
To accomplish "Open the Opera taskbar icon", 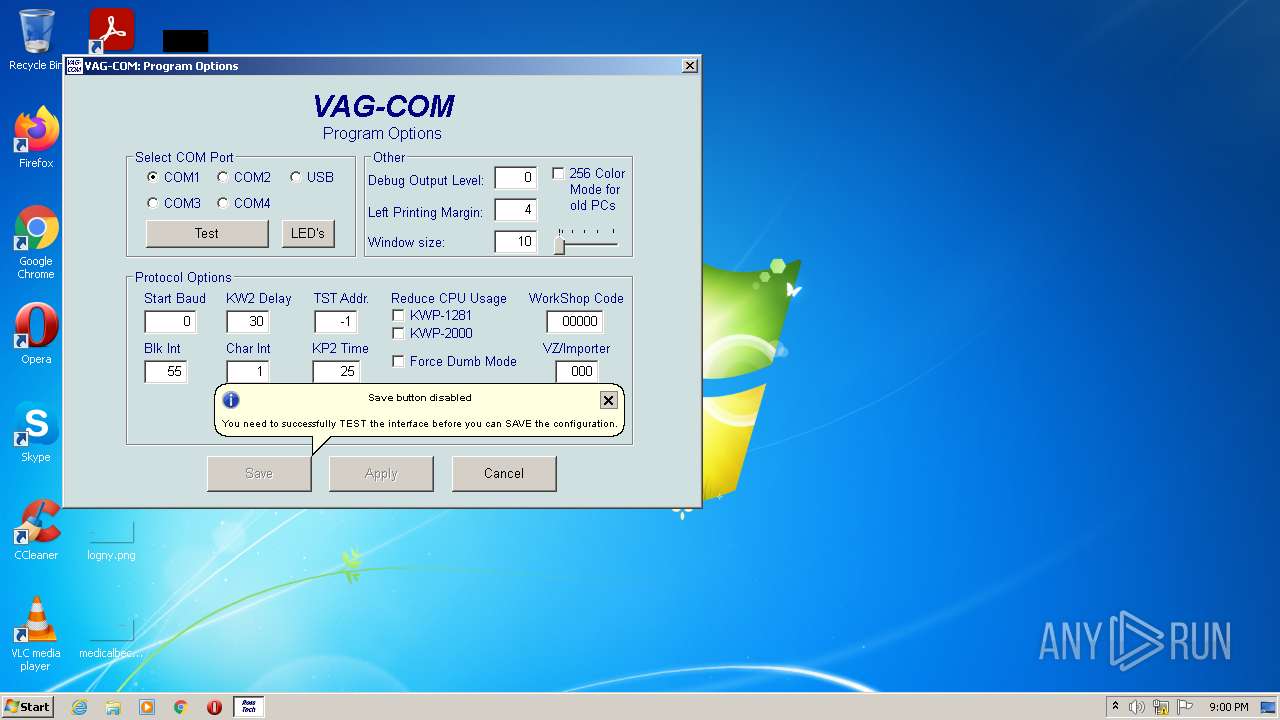I will (x=214, y=707).
